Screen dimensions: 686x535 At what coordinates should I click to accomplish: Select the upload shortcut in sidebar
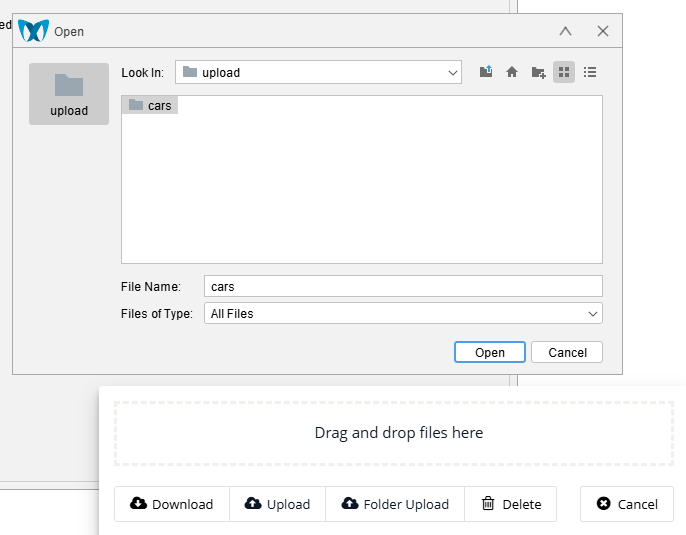[x=69, y=94]
